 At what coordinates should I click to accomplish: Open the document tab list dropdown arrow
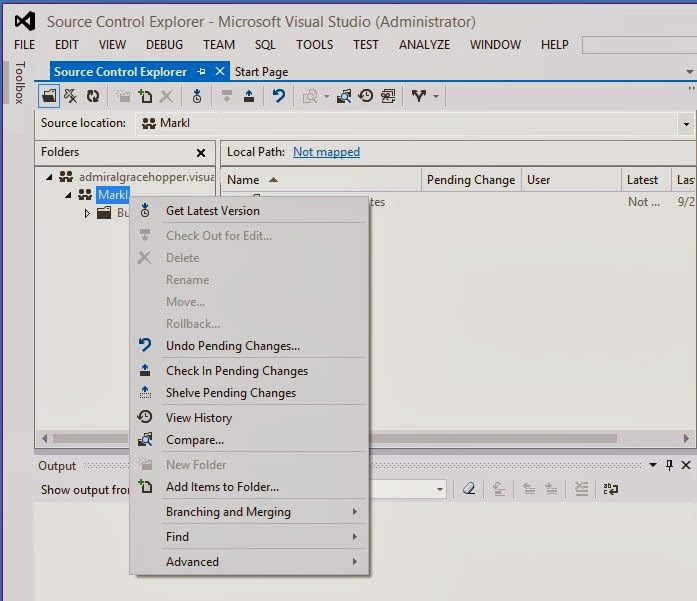689,72
